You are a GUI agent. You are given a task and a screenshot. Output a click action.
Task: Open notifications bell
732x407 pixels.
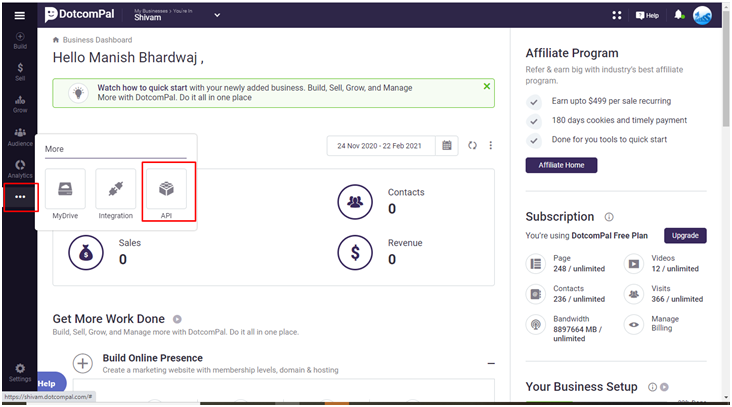679,15
